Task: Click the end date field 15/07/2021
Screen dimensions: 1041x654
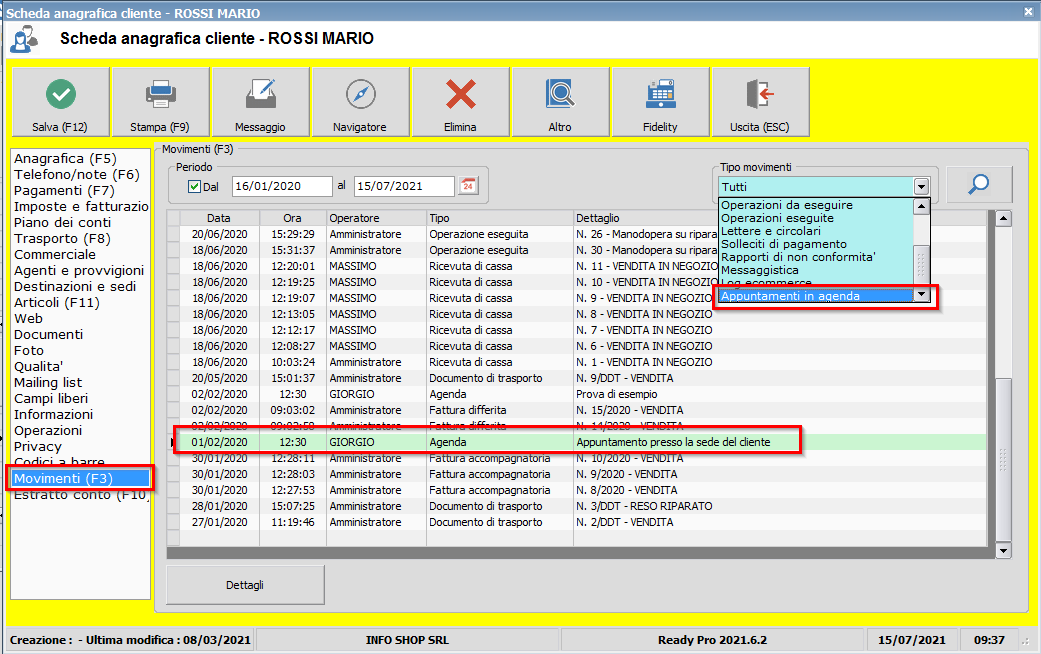Action: [404, 187]
